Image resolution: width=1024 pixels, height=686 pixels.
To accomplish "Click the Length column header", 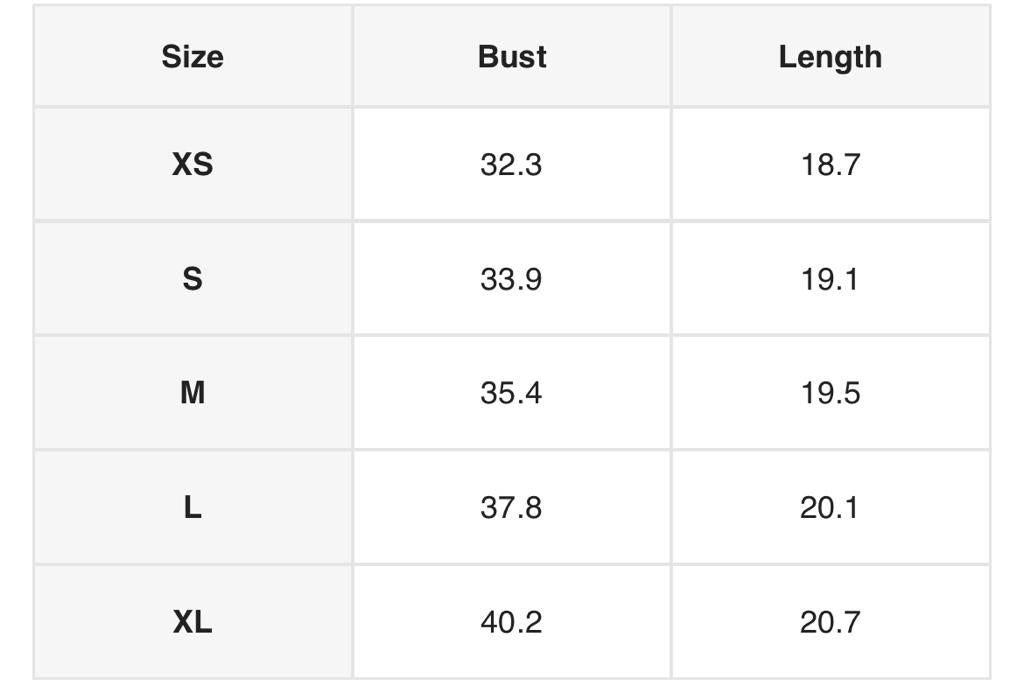I will 830,57.
